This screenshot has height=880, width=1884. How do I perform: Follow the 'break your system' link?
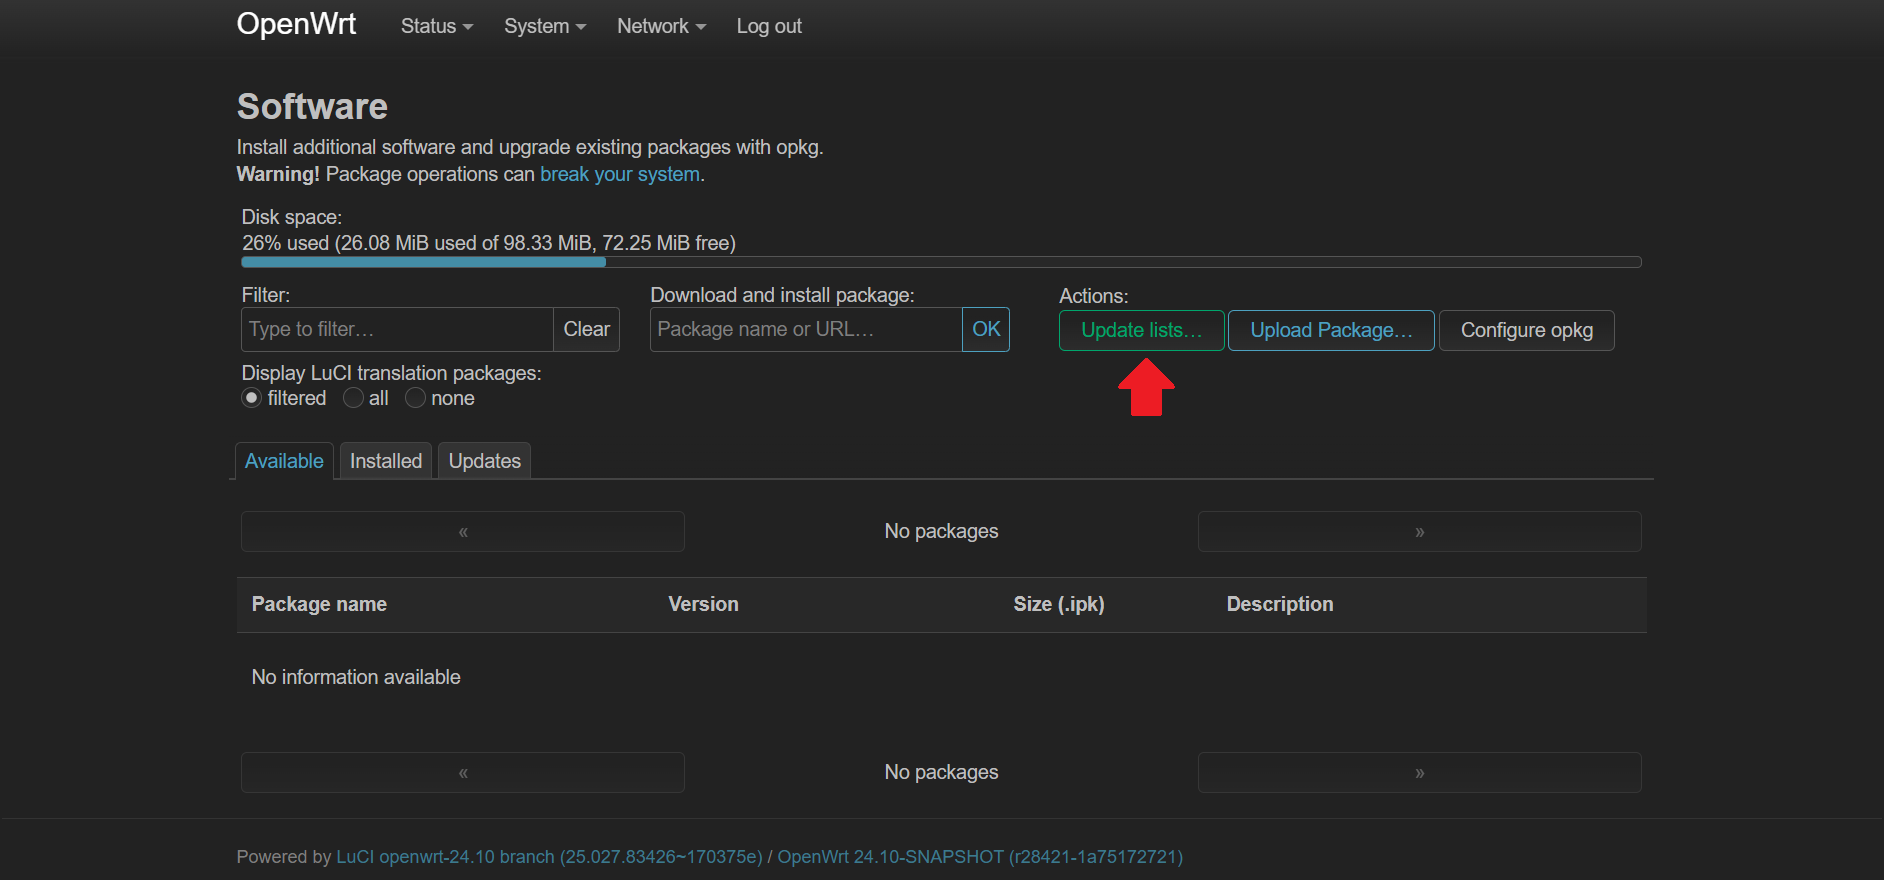click(x=620, y=174)
